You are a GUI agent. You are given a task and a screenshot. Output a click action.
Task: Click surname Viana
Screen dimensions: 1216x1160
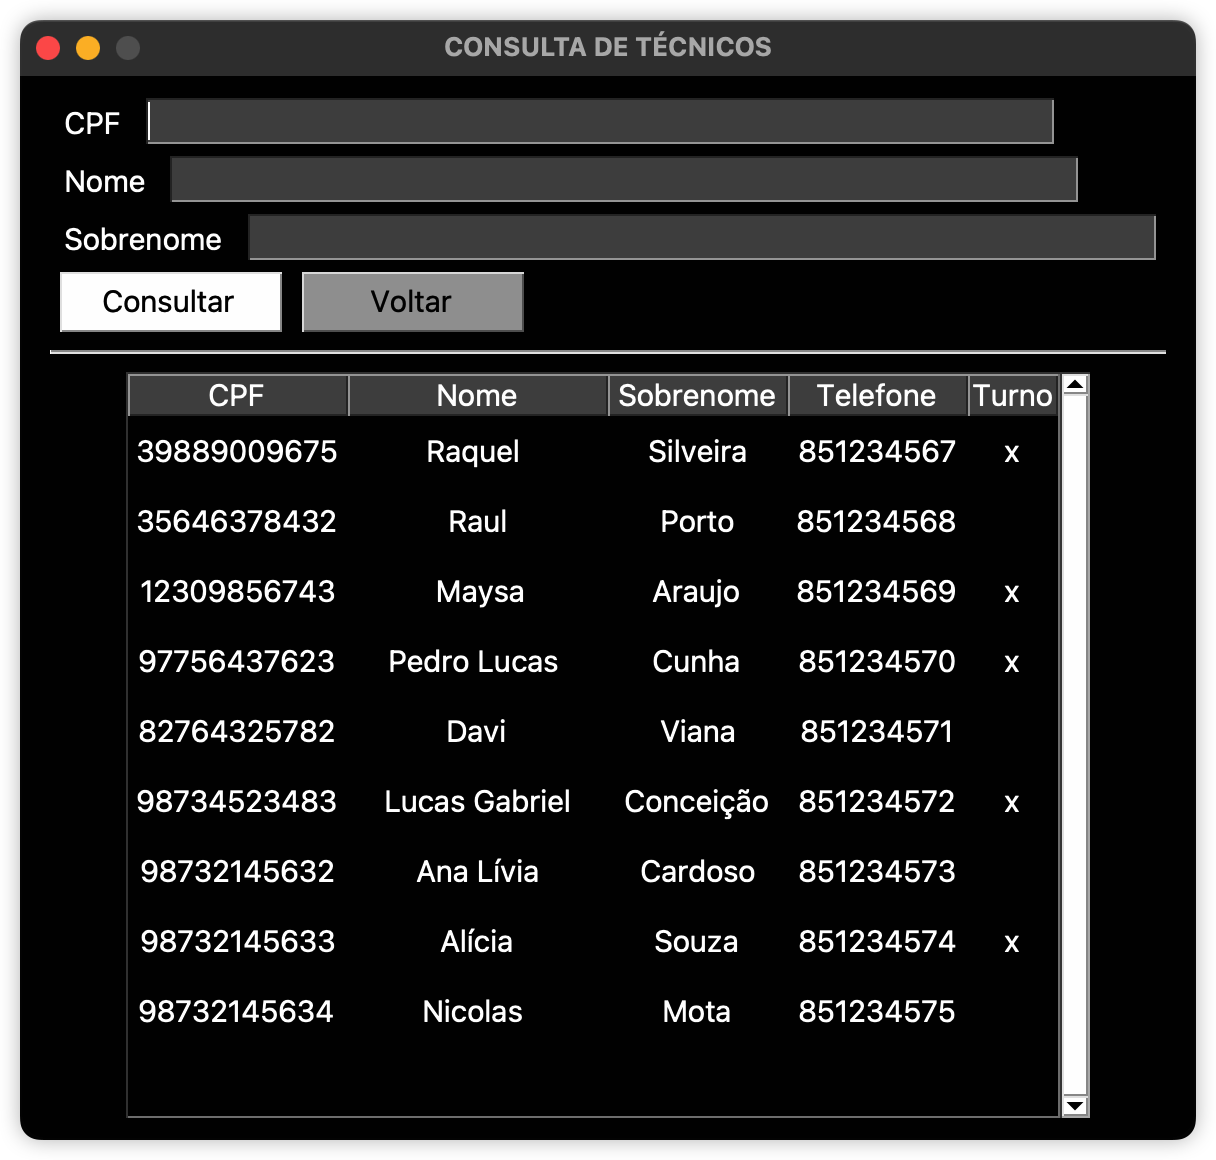pyautogui.click(x=698, y=732)
